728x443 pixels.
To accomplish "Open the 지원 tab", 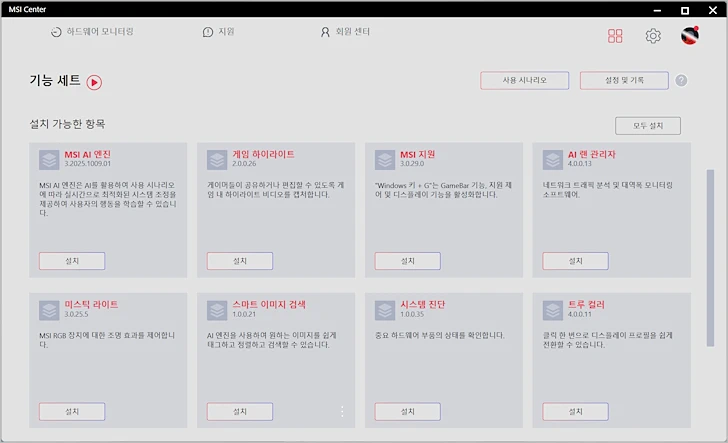I will pyautogui.click(x=219, y=32).
